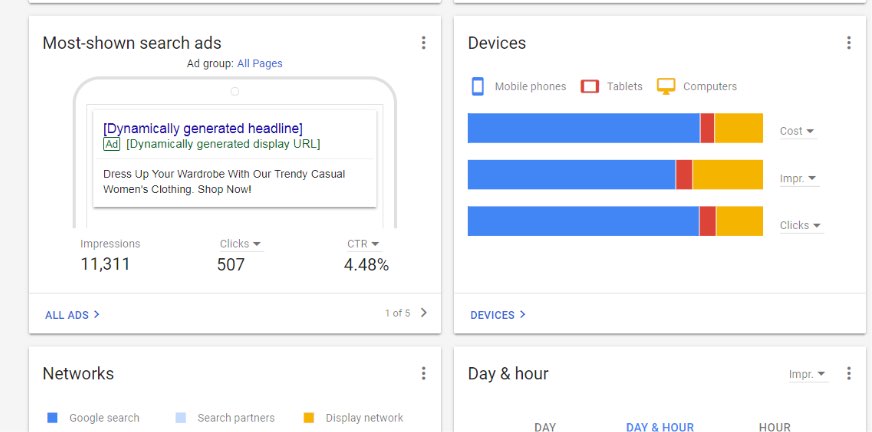Expand the Clicks dropdown beside the device bars
Image resolution: width=872 pixels, height=432 pixels.
pyautogui.click(x=800, y=225)
